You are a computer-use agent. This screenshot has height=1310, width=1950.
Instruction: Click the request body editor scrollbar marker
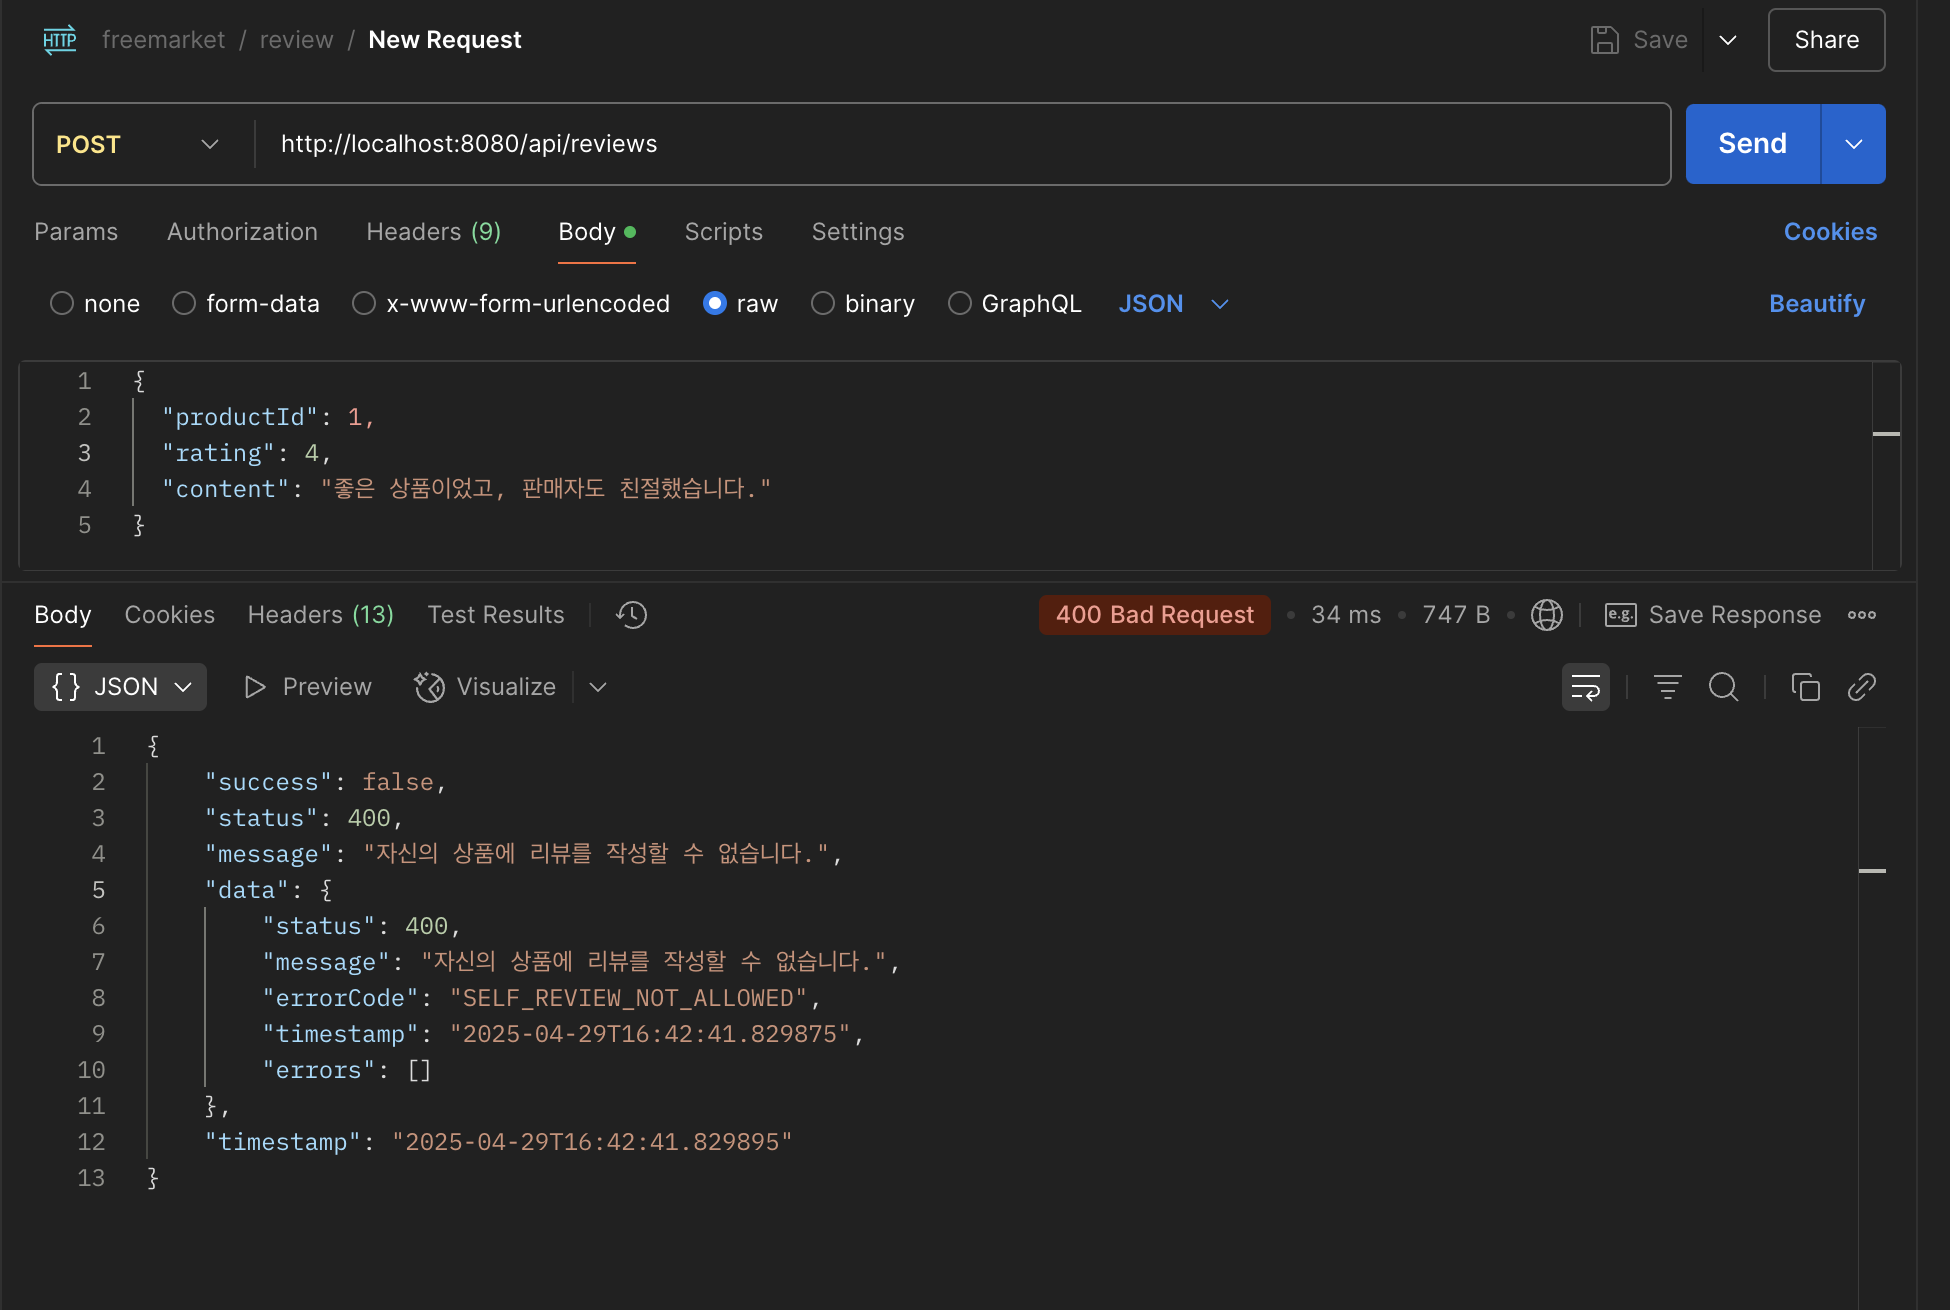tap(1885, 434)
